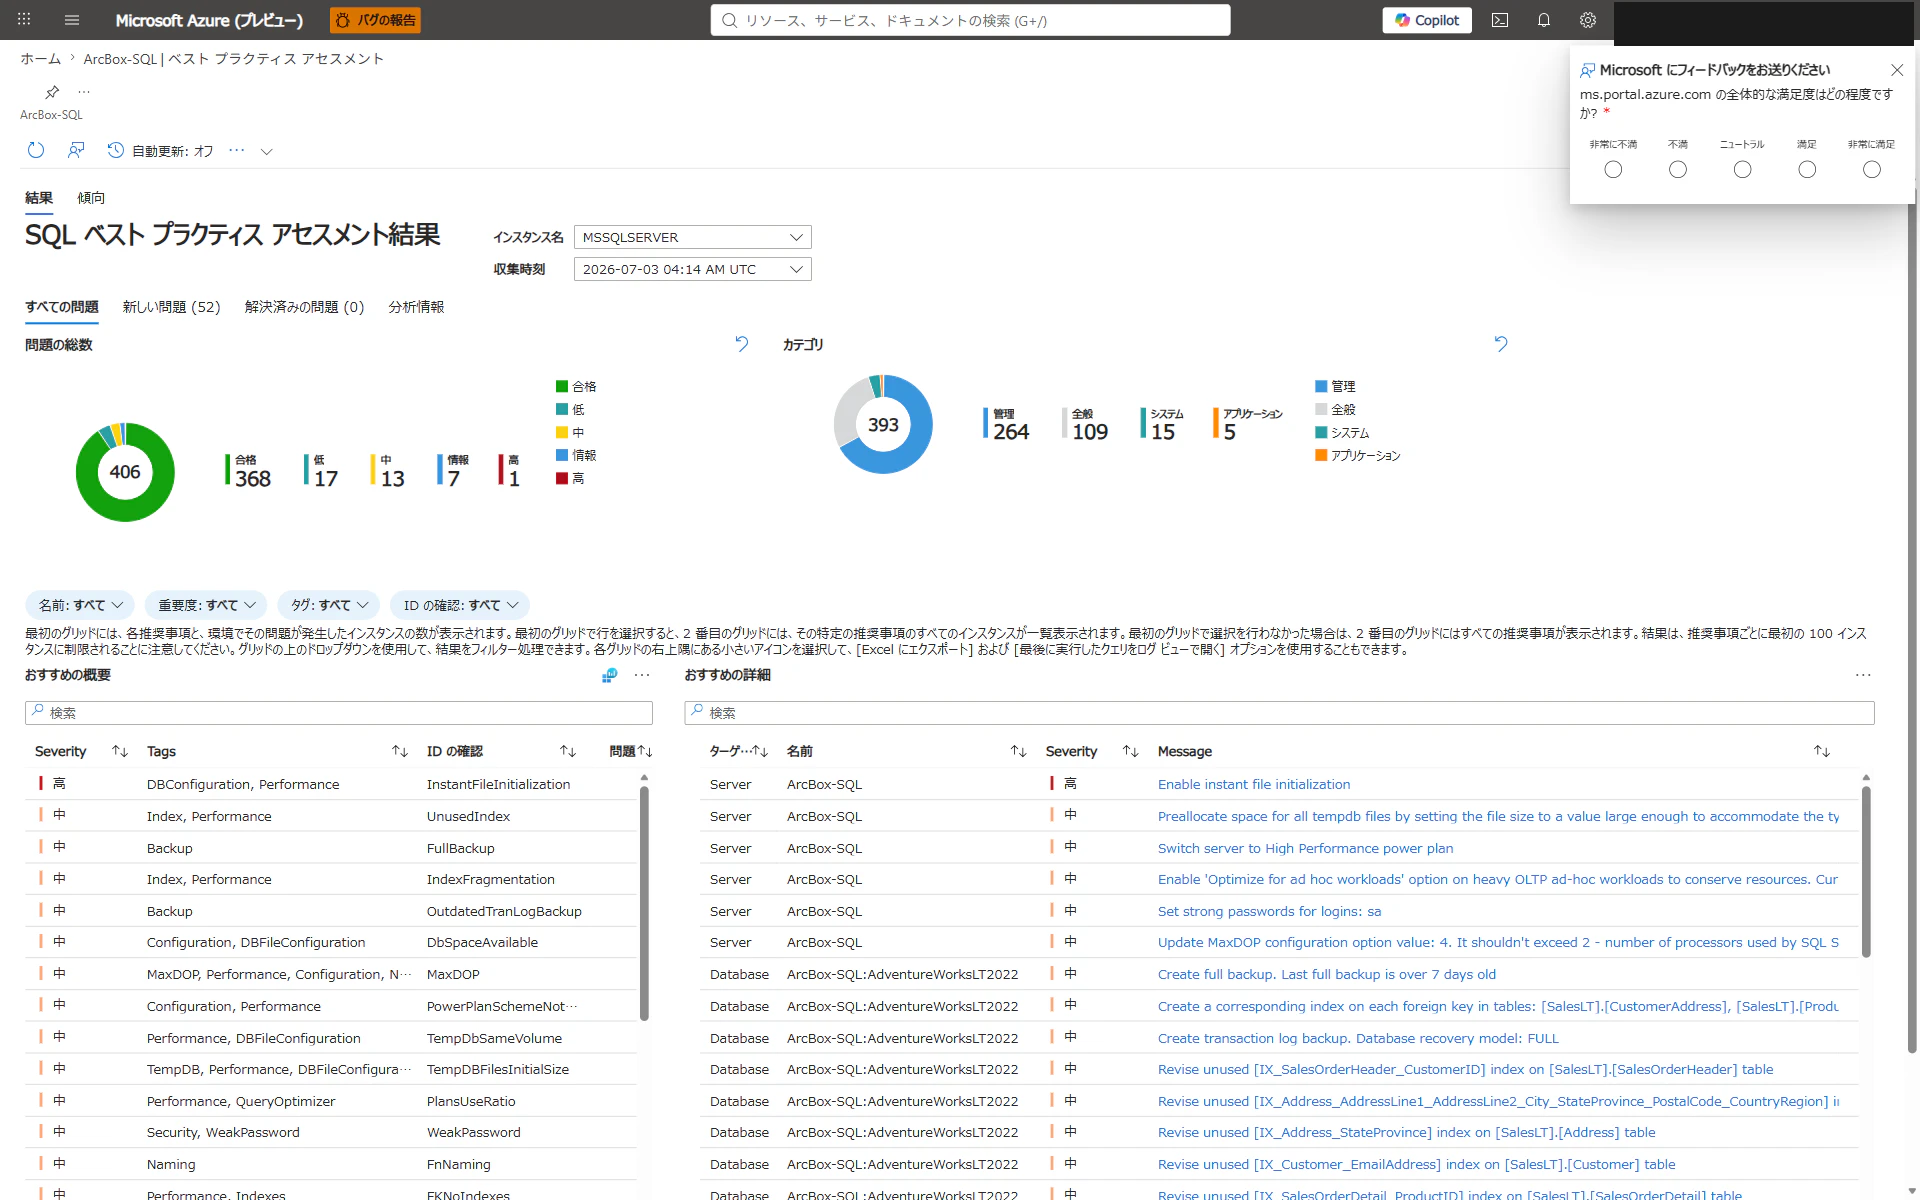Sort summary grid by ID の確認

(568, 751)
